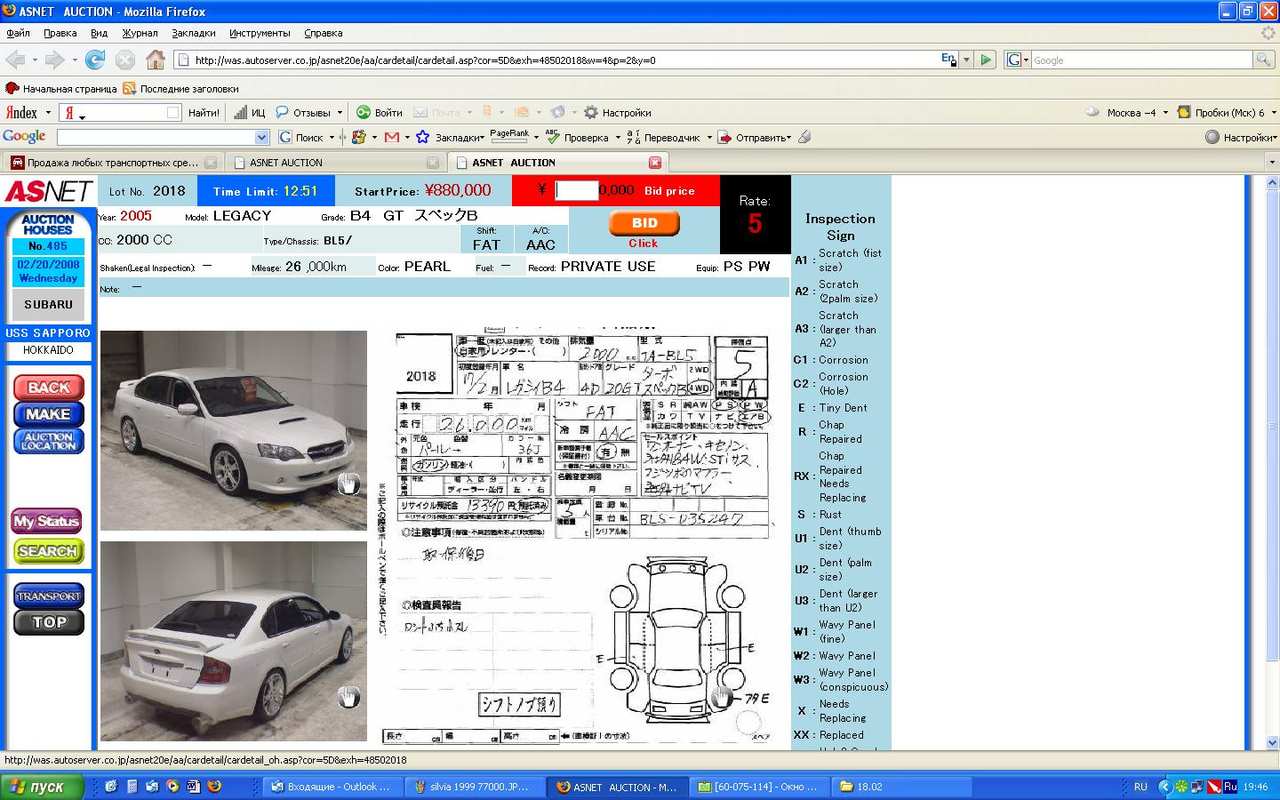Screen dimensions: 1280x800
Task: Click the Firefox back arrow
Action: 15,60
